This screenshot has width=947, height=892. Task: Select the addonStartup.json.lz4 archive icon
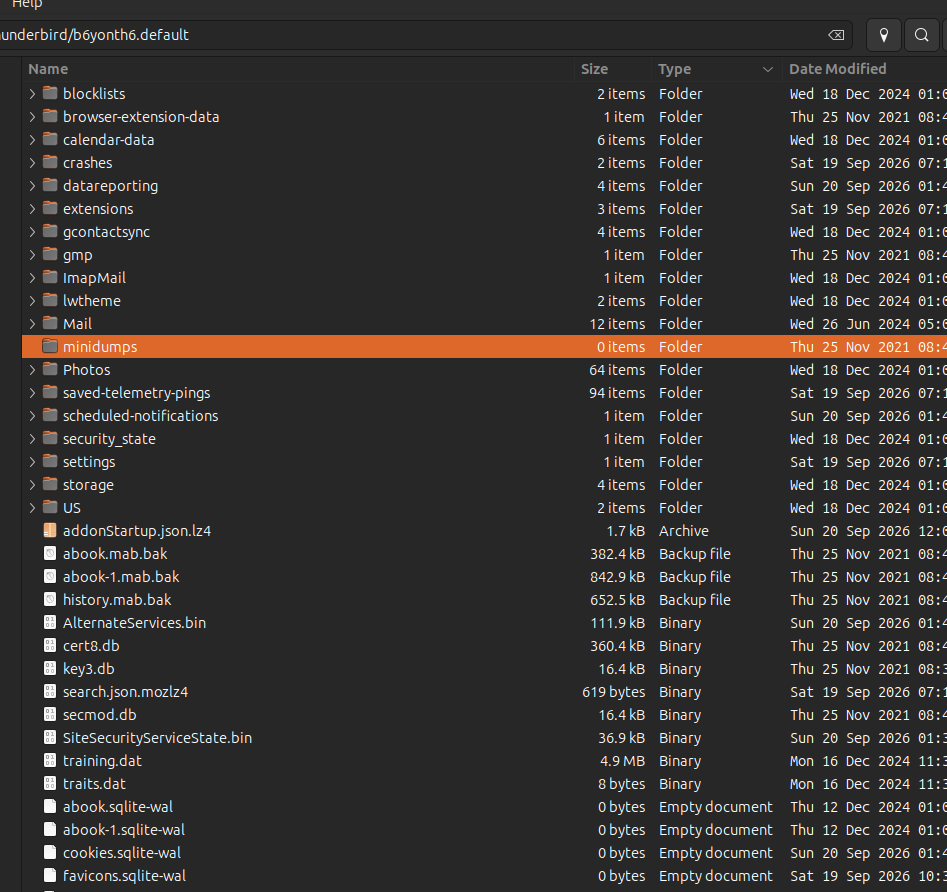(x=50, y=530)
